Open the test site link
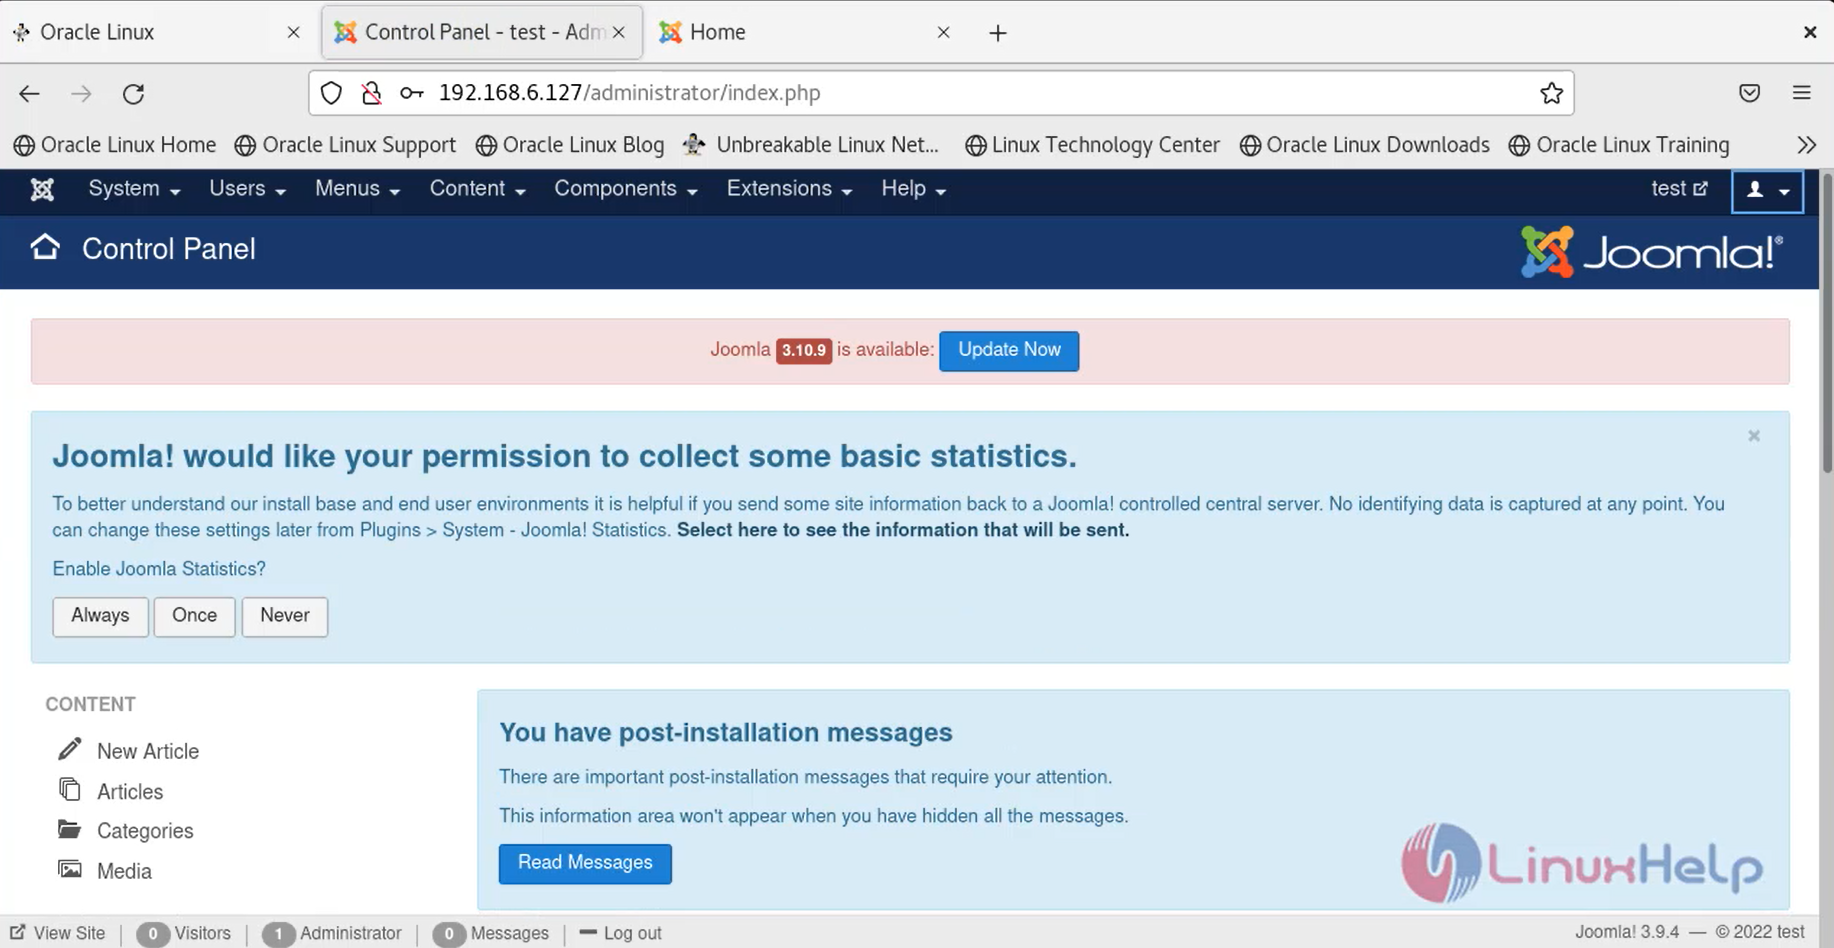The height and width of the screenshot is (948, 1834). 1679,189
